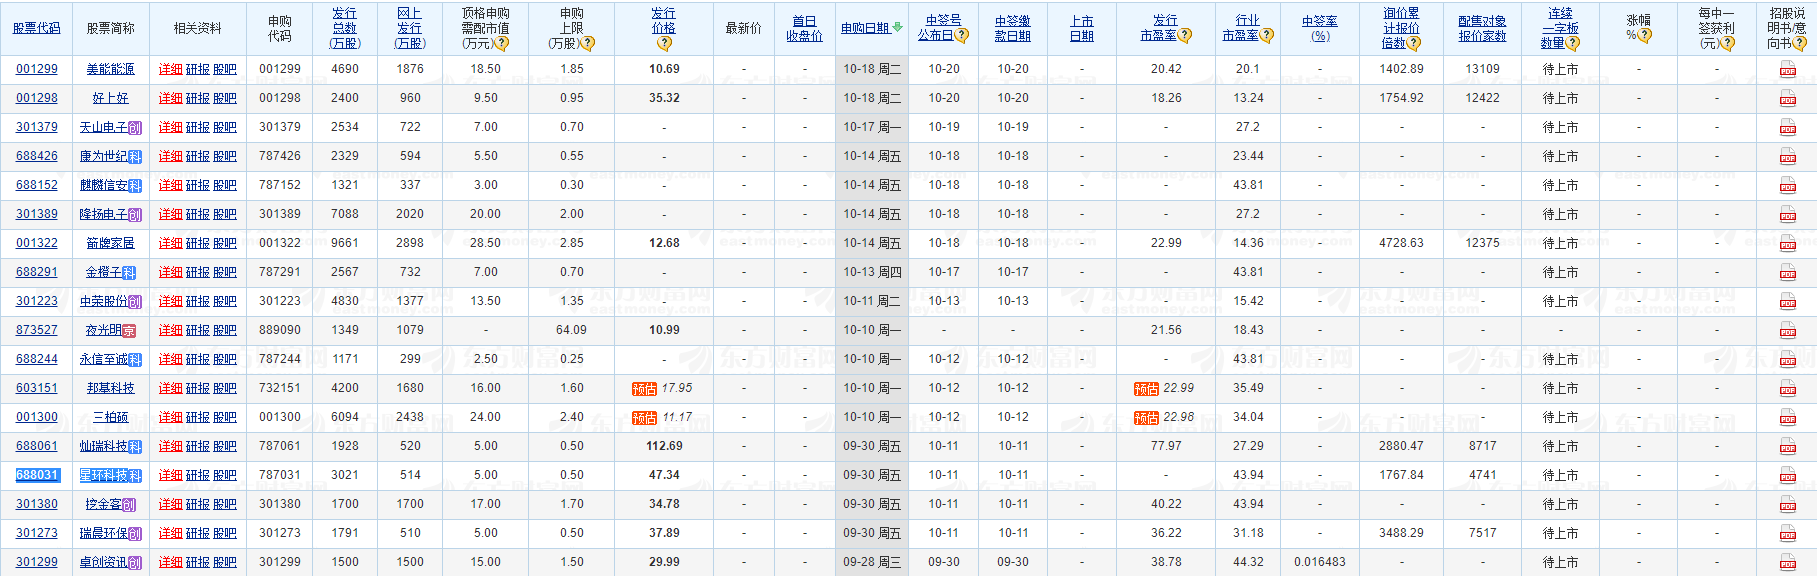Sort by 首日收盘价 column header
Viewport: 1817px width, 576px height.
[x=804, y=28]
